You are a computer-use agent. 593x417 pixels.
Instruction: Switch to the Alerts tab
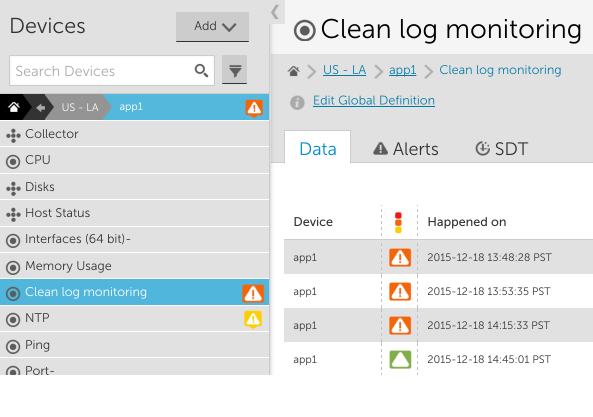[406, 149]
